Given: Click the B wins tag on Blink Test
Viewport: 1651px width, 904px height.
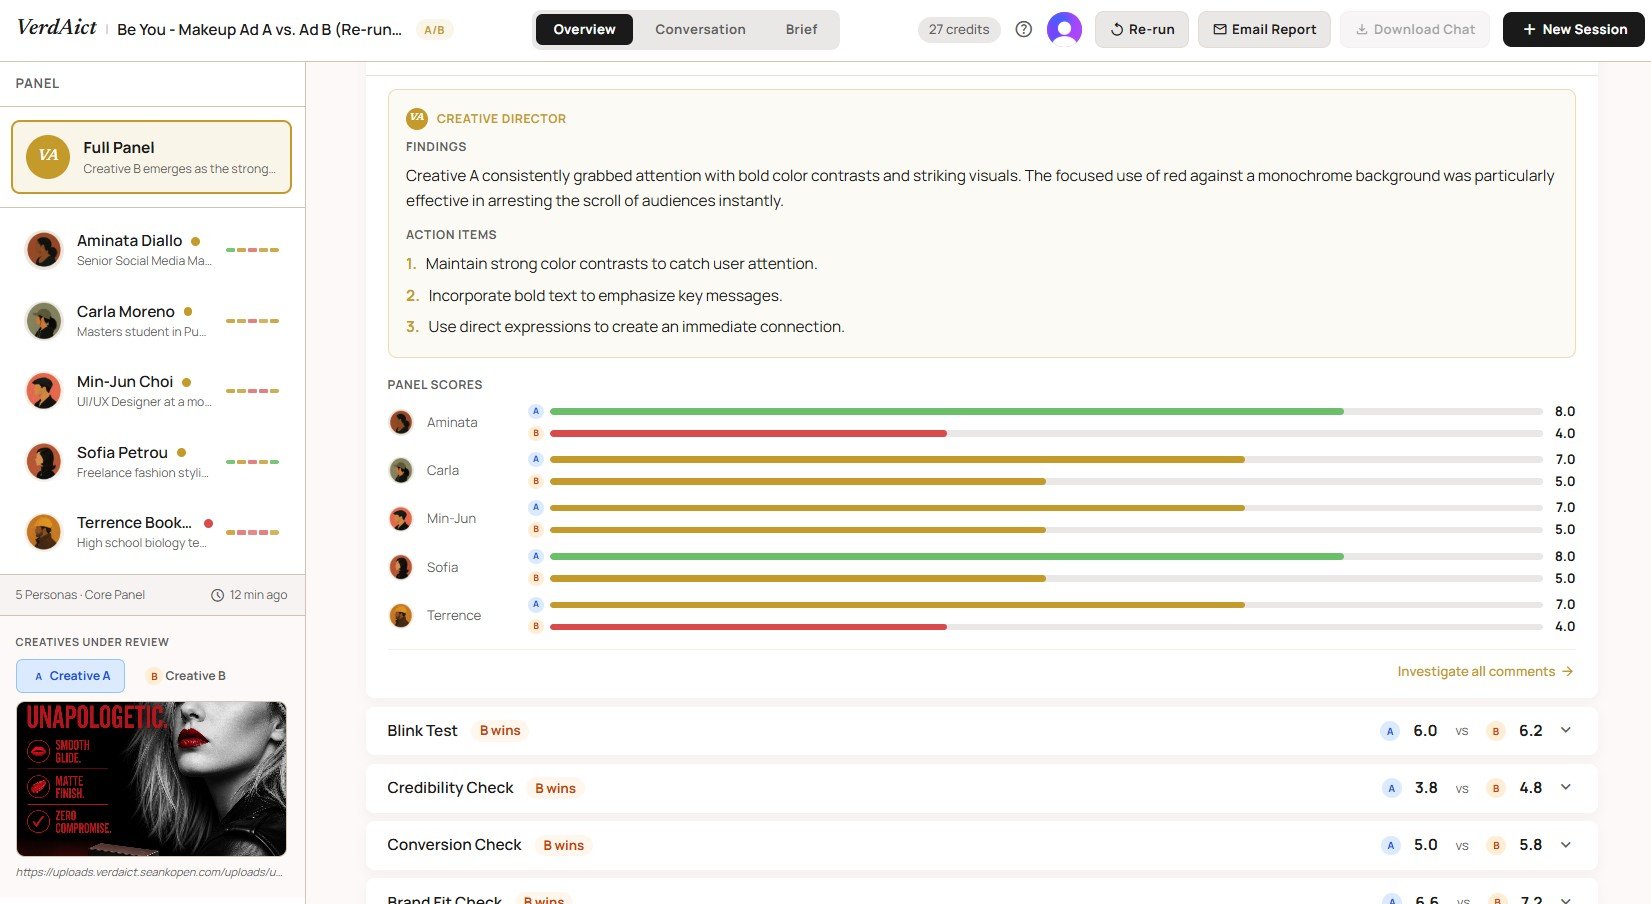Looking at the screenshot, I should (x=500, y=731).
